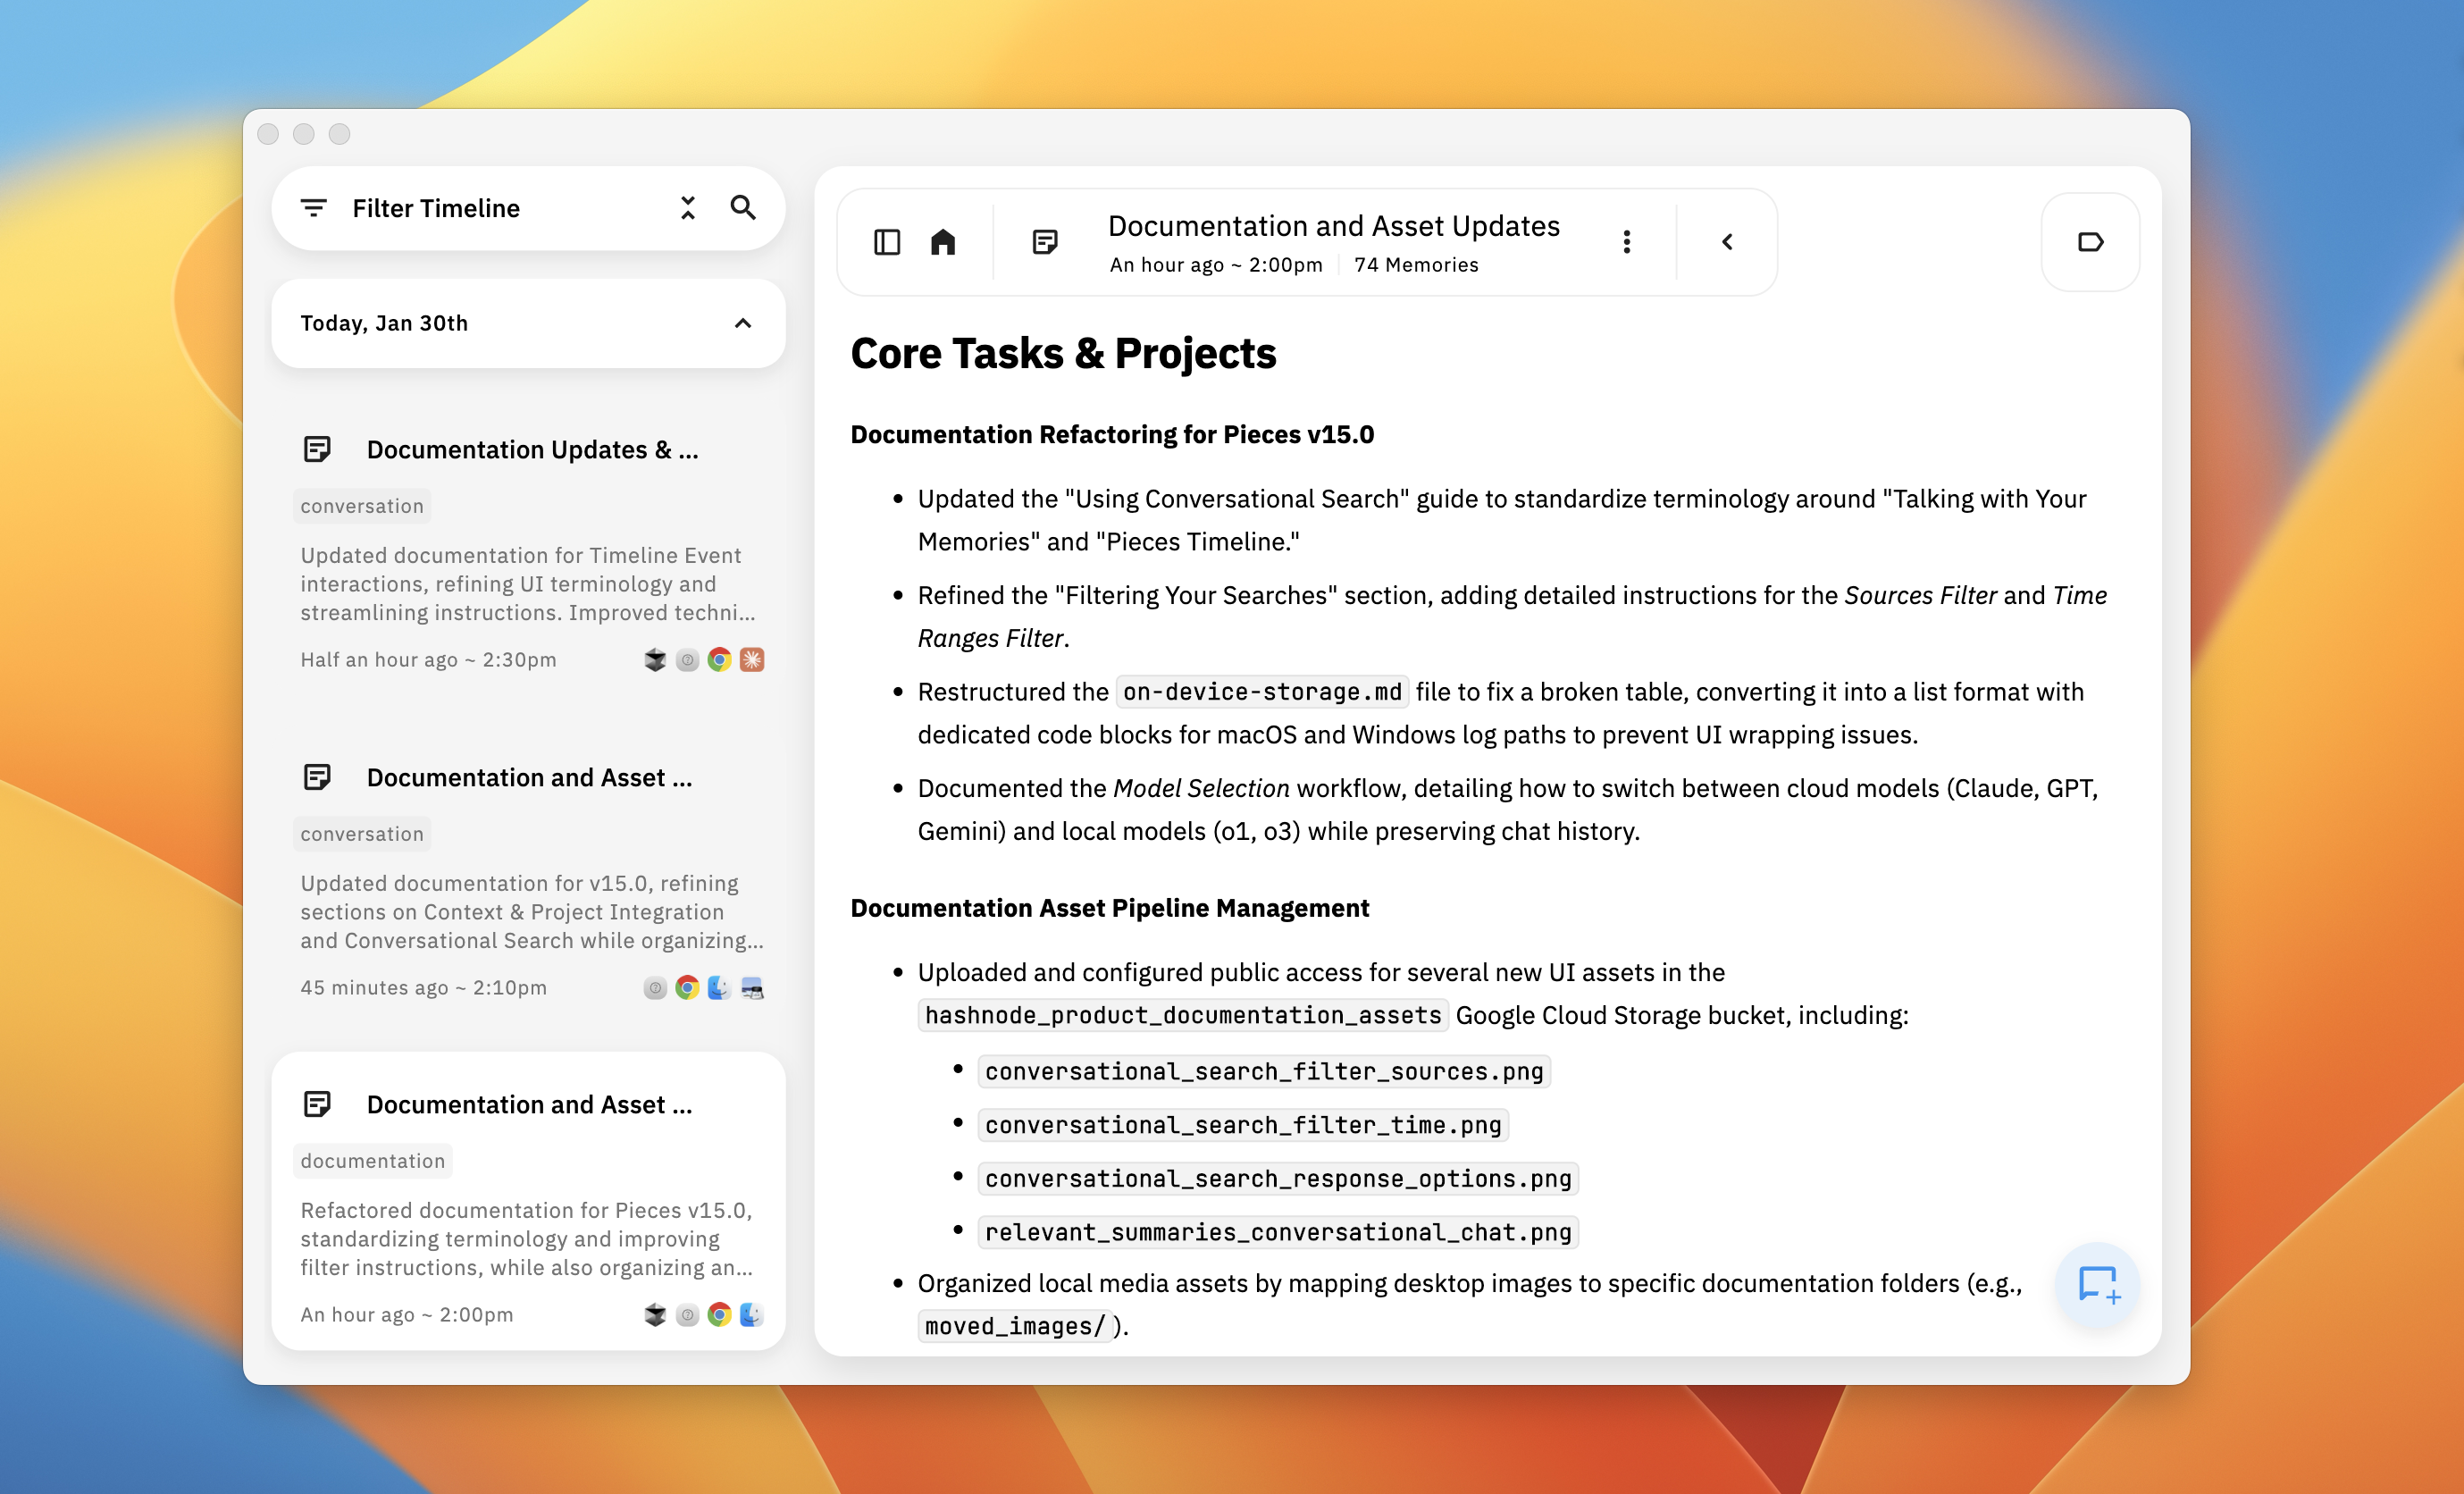Collapse all timeline entries icon
Image resolution: width=2464 pixels, height=1494 pixels.
(x=687, y=208)
